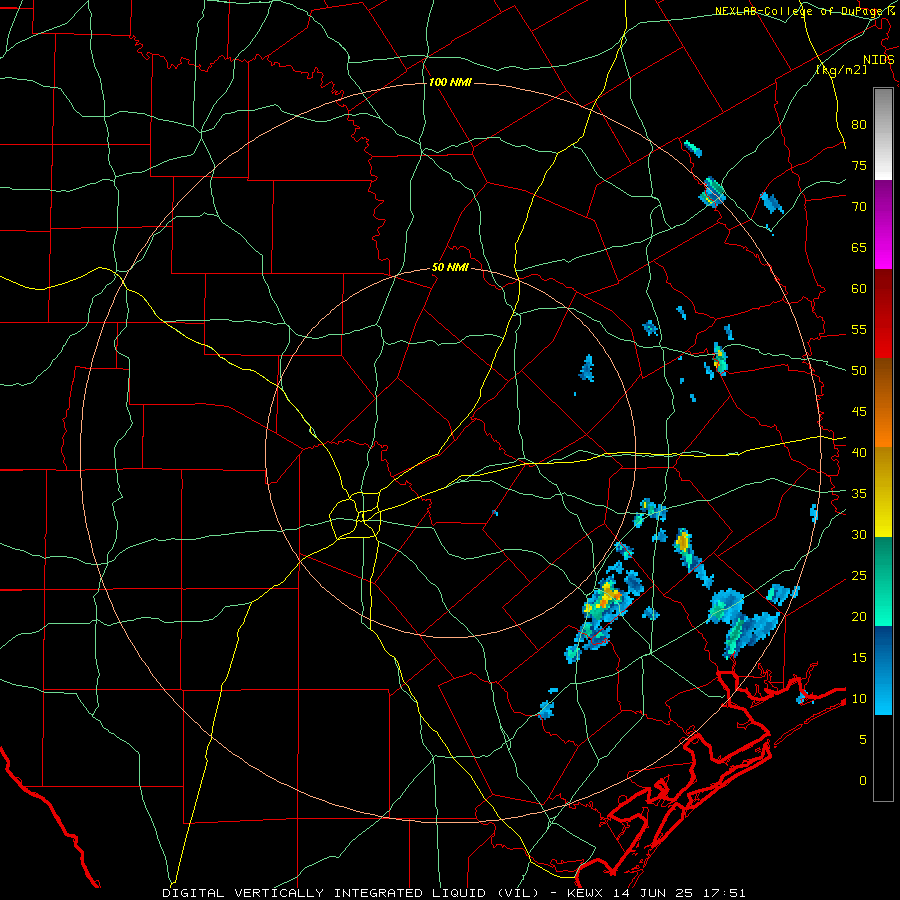Select the magenta-purple segment of the color scale

(x=883, y=224)
